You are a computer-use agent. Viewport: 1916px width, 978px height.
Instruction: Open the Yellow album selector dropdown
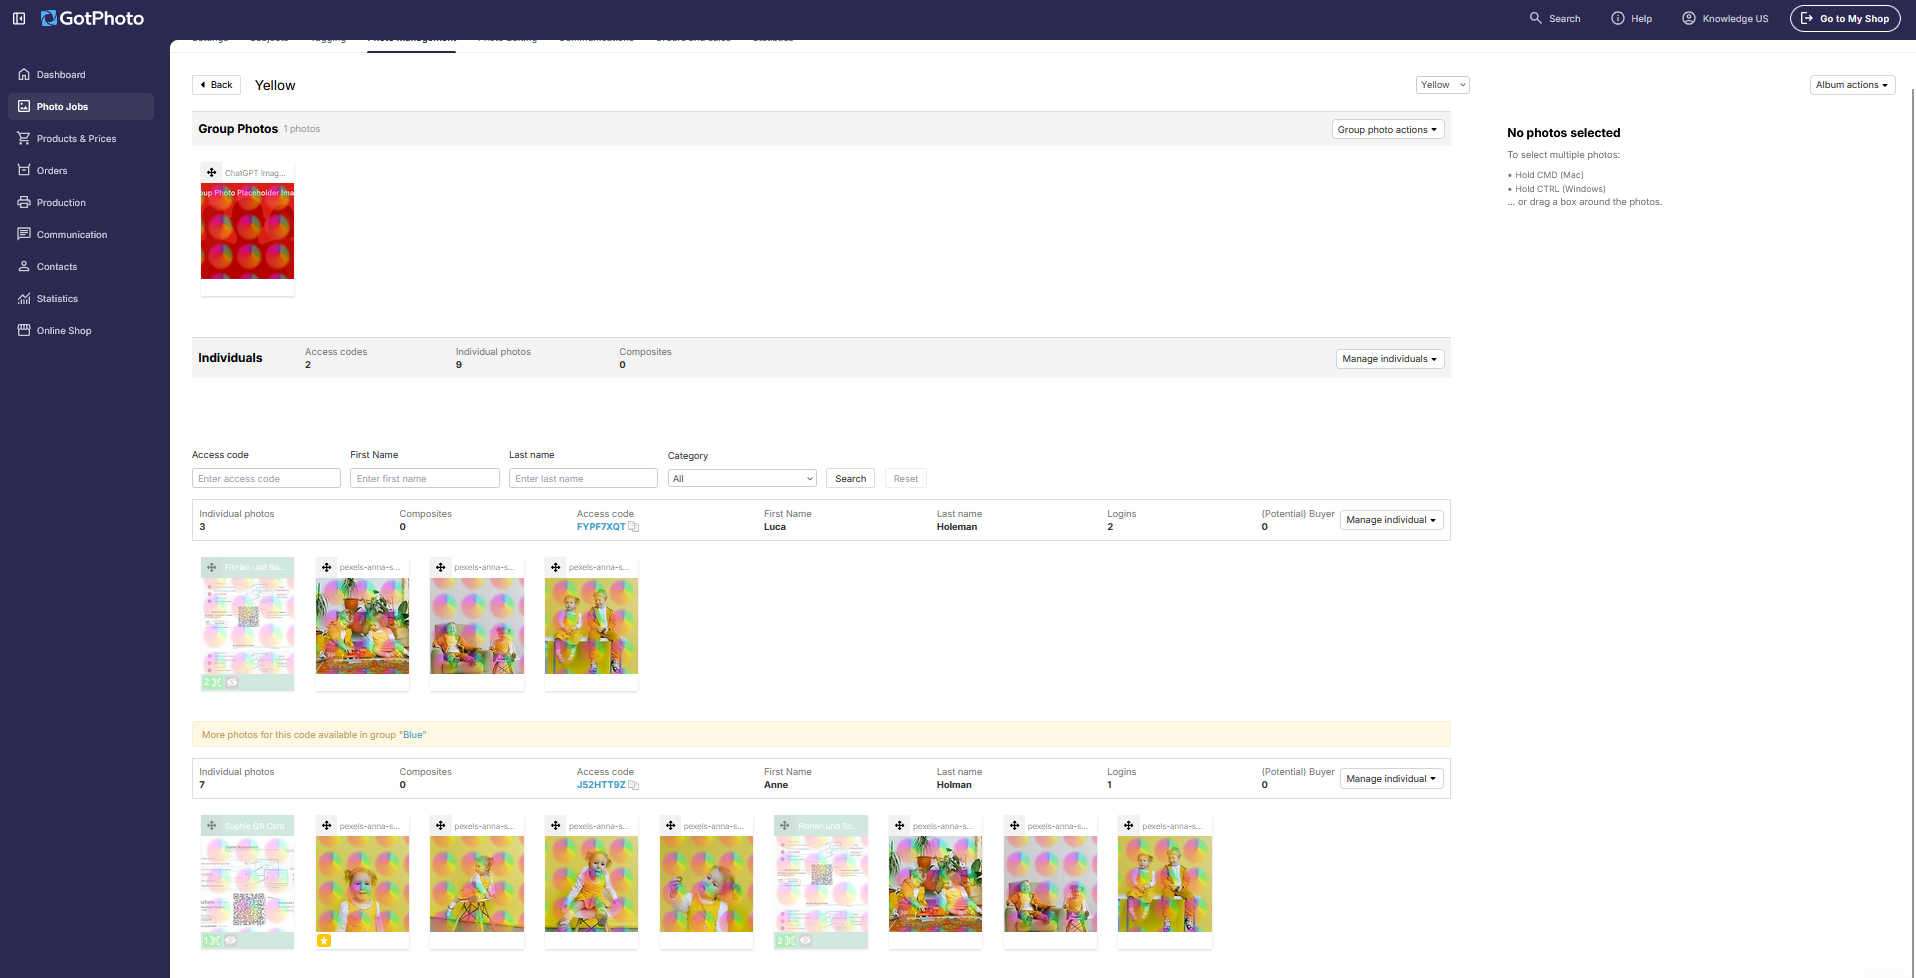1443,85
